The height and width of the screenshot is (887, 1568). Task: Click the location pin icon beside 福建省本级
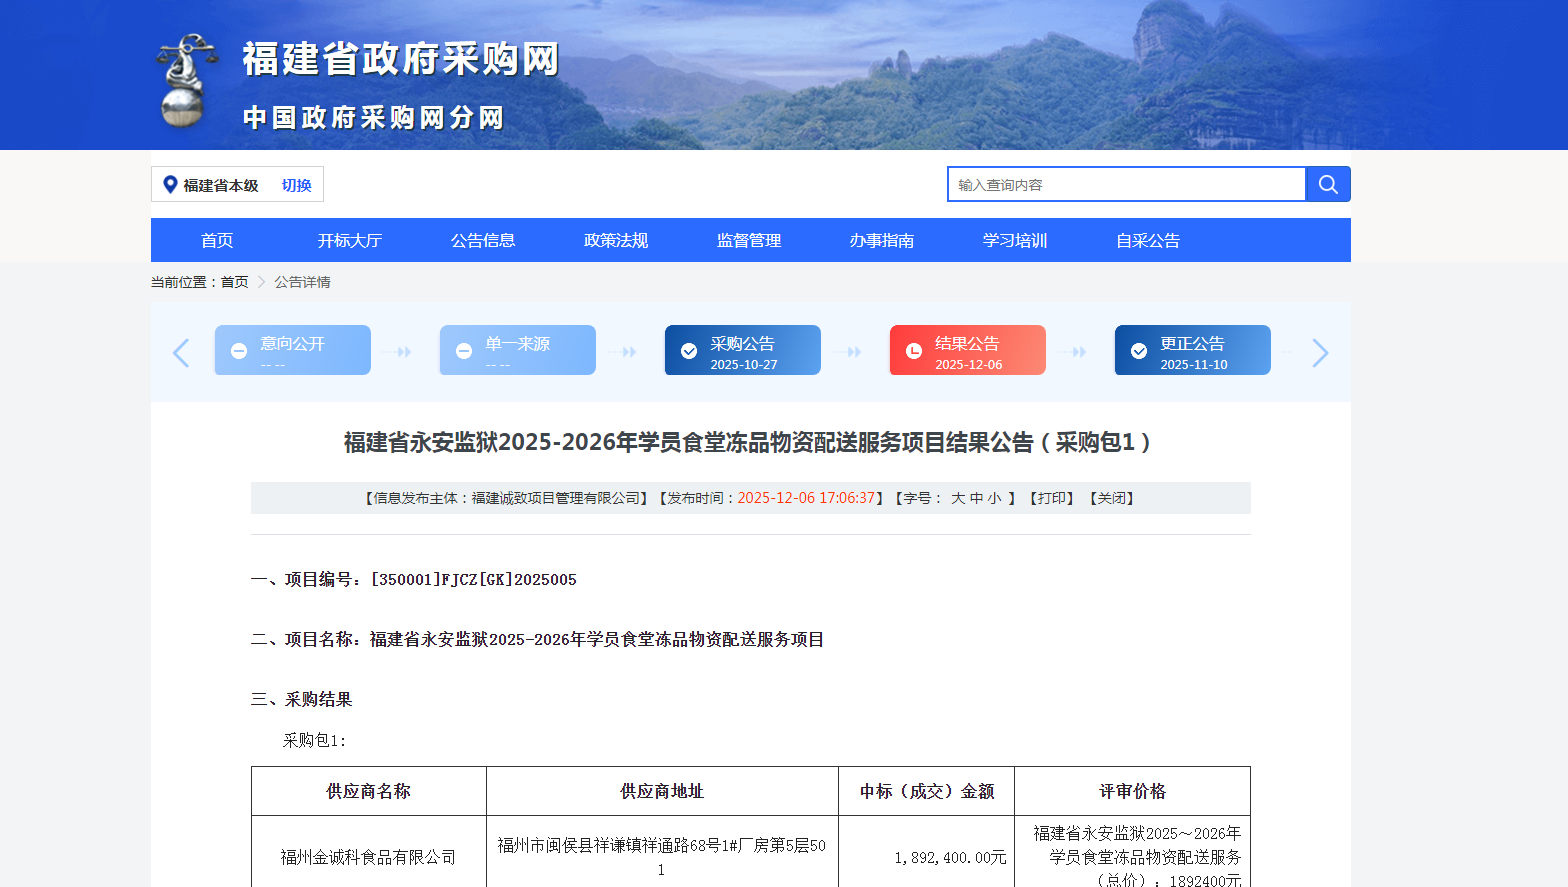tap(170, 185)
